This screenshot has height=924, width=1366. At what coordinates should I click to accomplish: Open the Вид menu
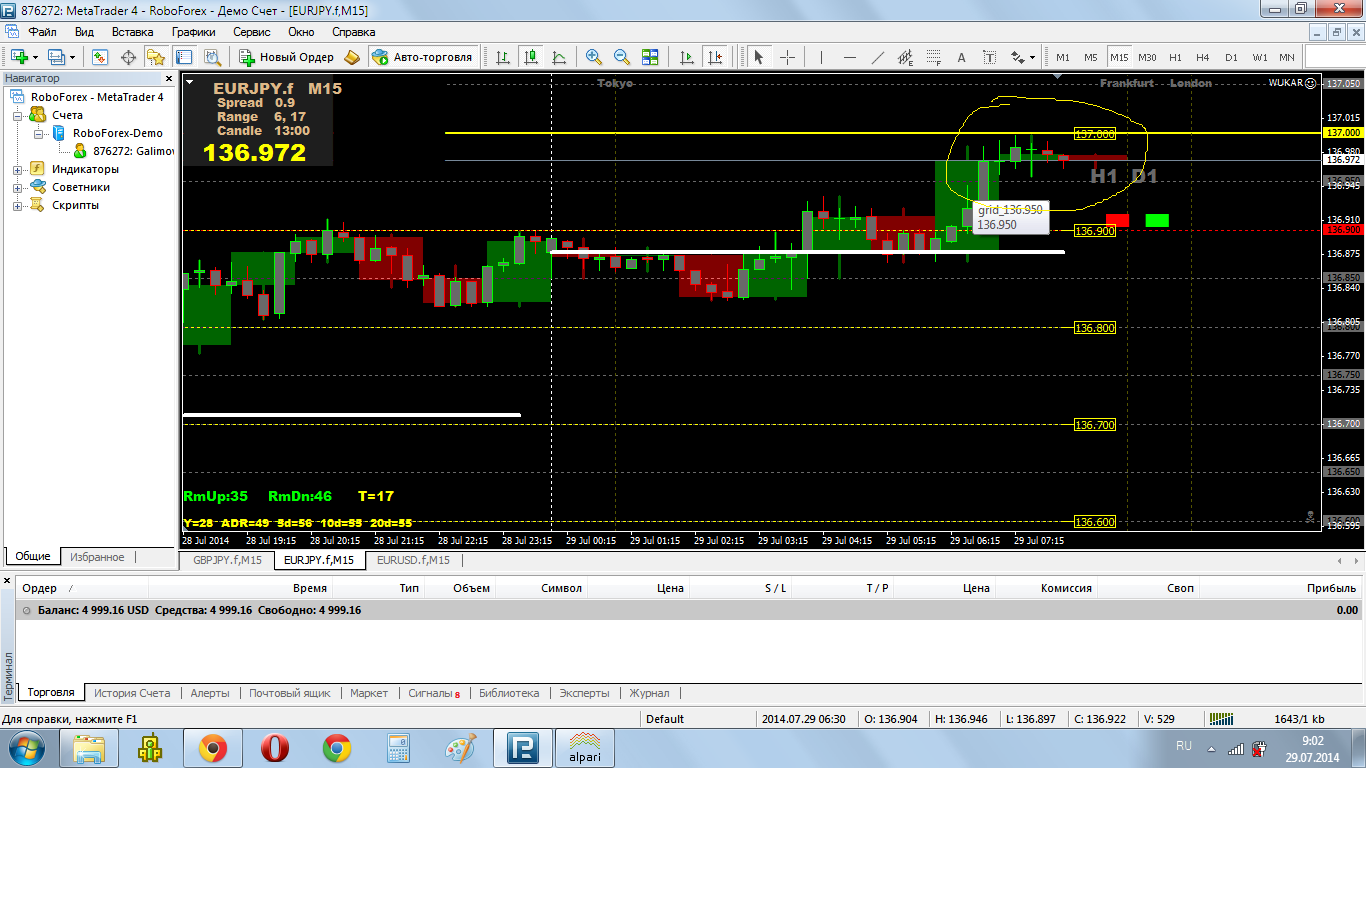[x=84, y=32]
